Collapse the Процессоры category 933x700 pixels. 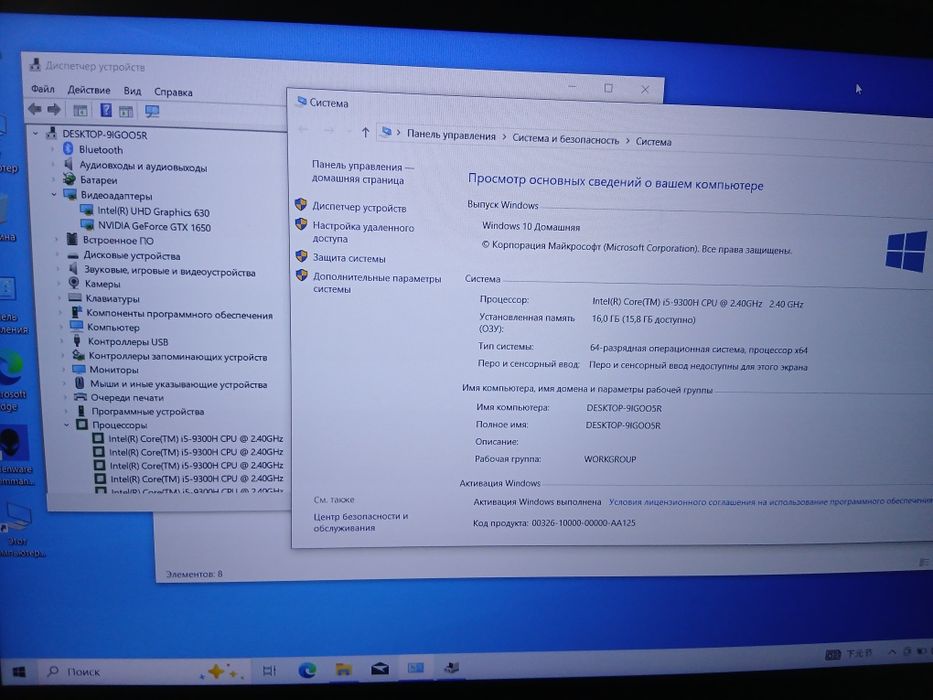coord(67,425)
